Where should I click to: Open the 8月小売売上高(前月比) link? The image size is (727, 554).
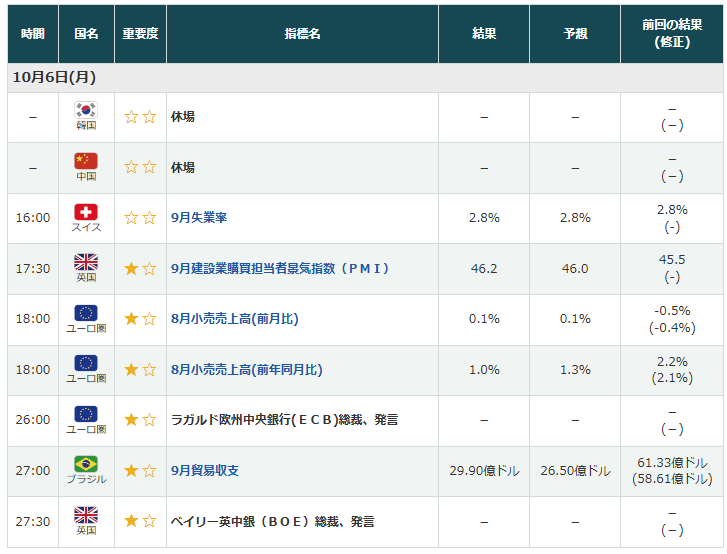(x=234, y=319)
